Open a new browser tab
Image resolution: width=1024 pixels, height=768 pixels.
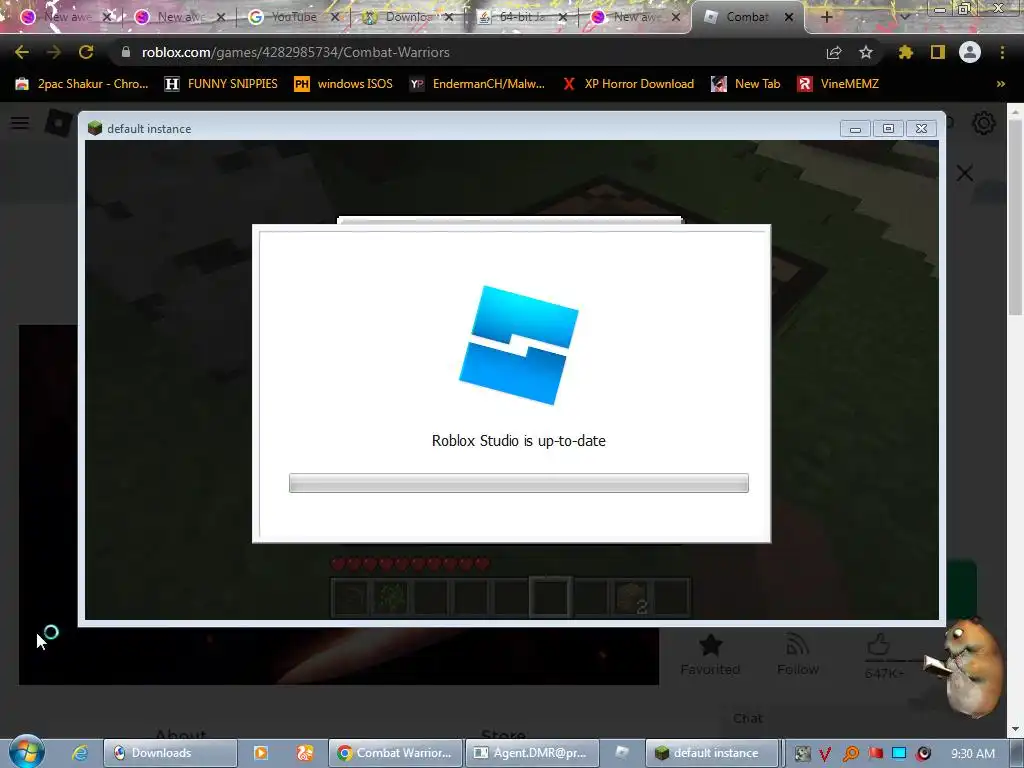826,17
